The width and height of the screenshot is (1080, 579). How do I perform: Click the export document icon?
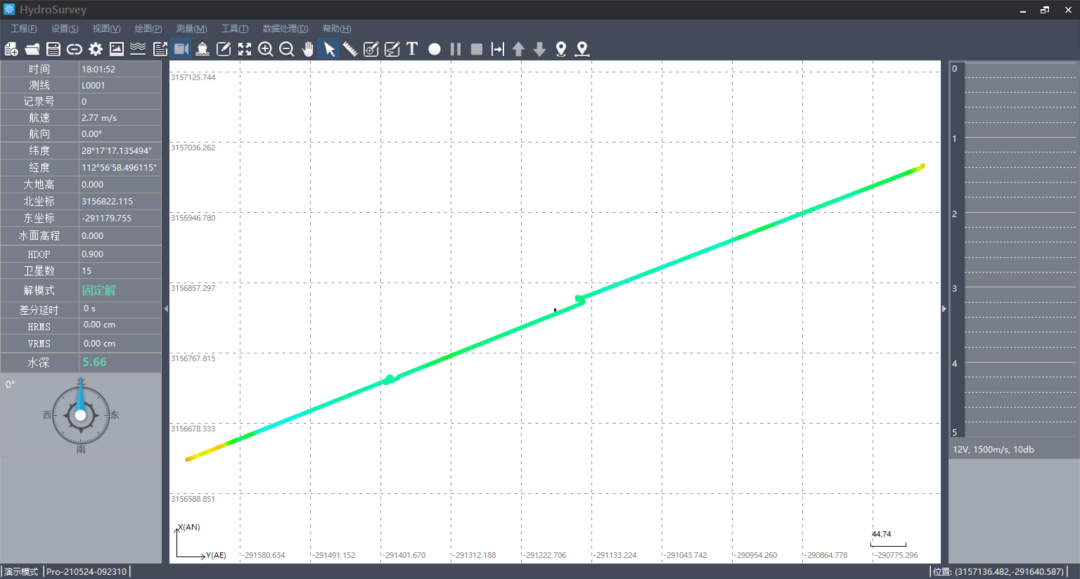(160, 49)
